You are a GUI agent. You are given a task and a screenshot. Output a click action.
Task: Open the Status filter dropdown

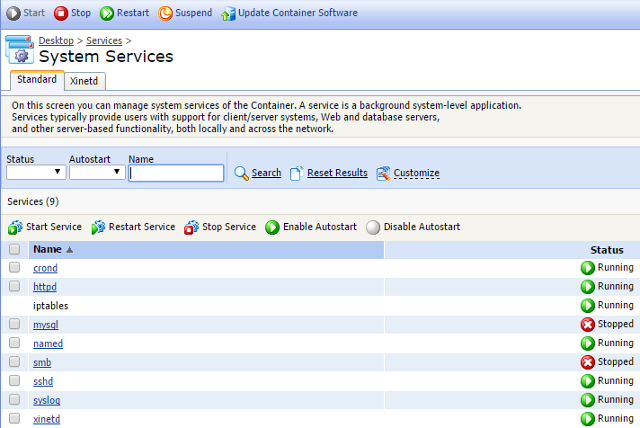tap(36, 172)
